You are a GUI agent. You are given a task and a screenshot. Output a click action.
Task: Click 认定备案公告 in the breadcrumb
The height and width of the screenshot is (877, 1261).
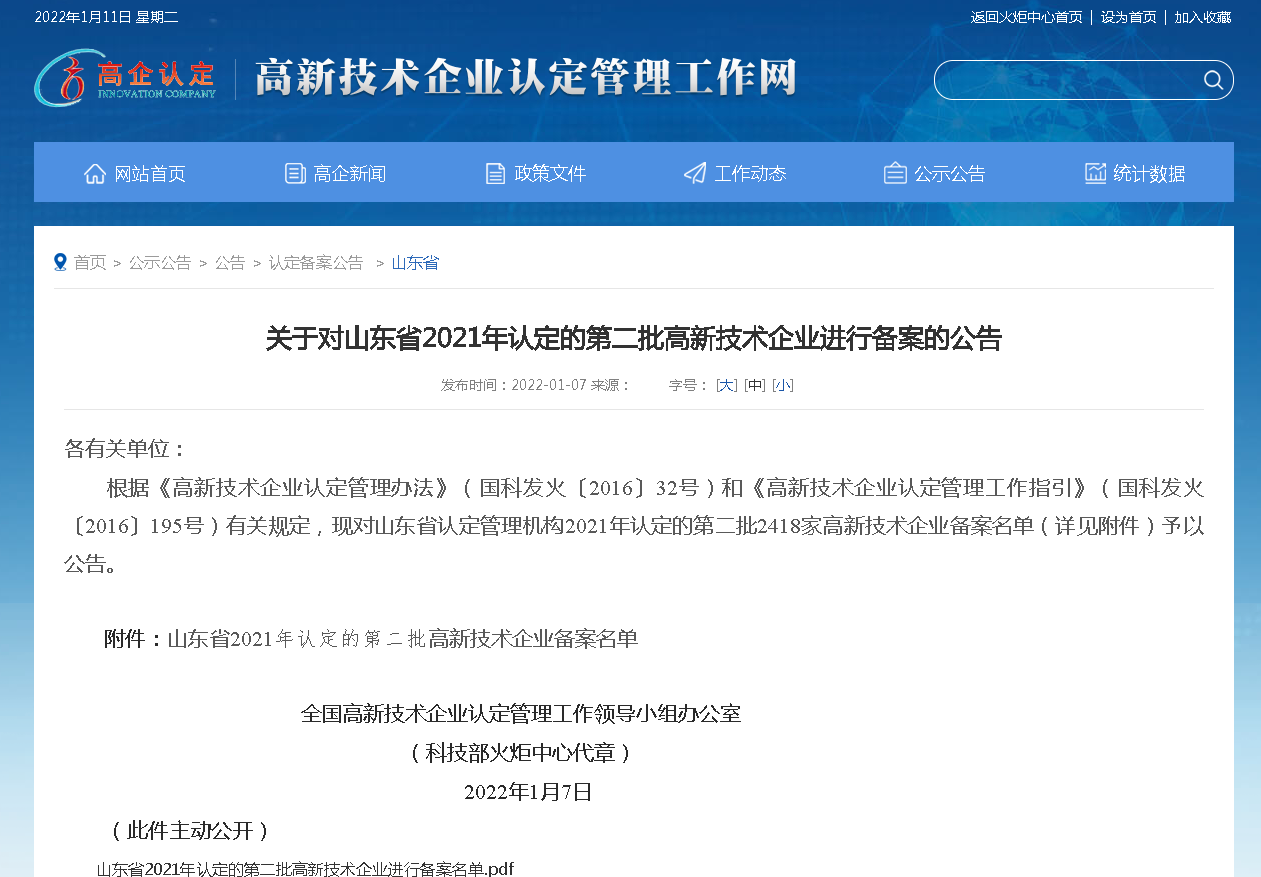(x=316, y=263)
